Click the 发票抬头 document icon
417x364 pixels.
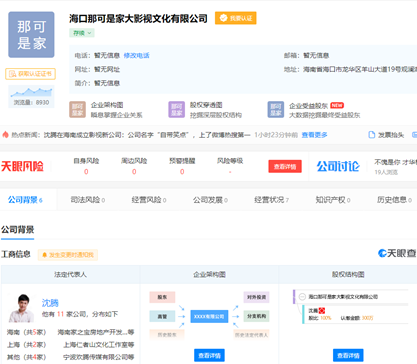click(x=371, y=135)
